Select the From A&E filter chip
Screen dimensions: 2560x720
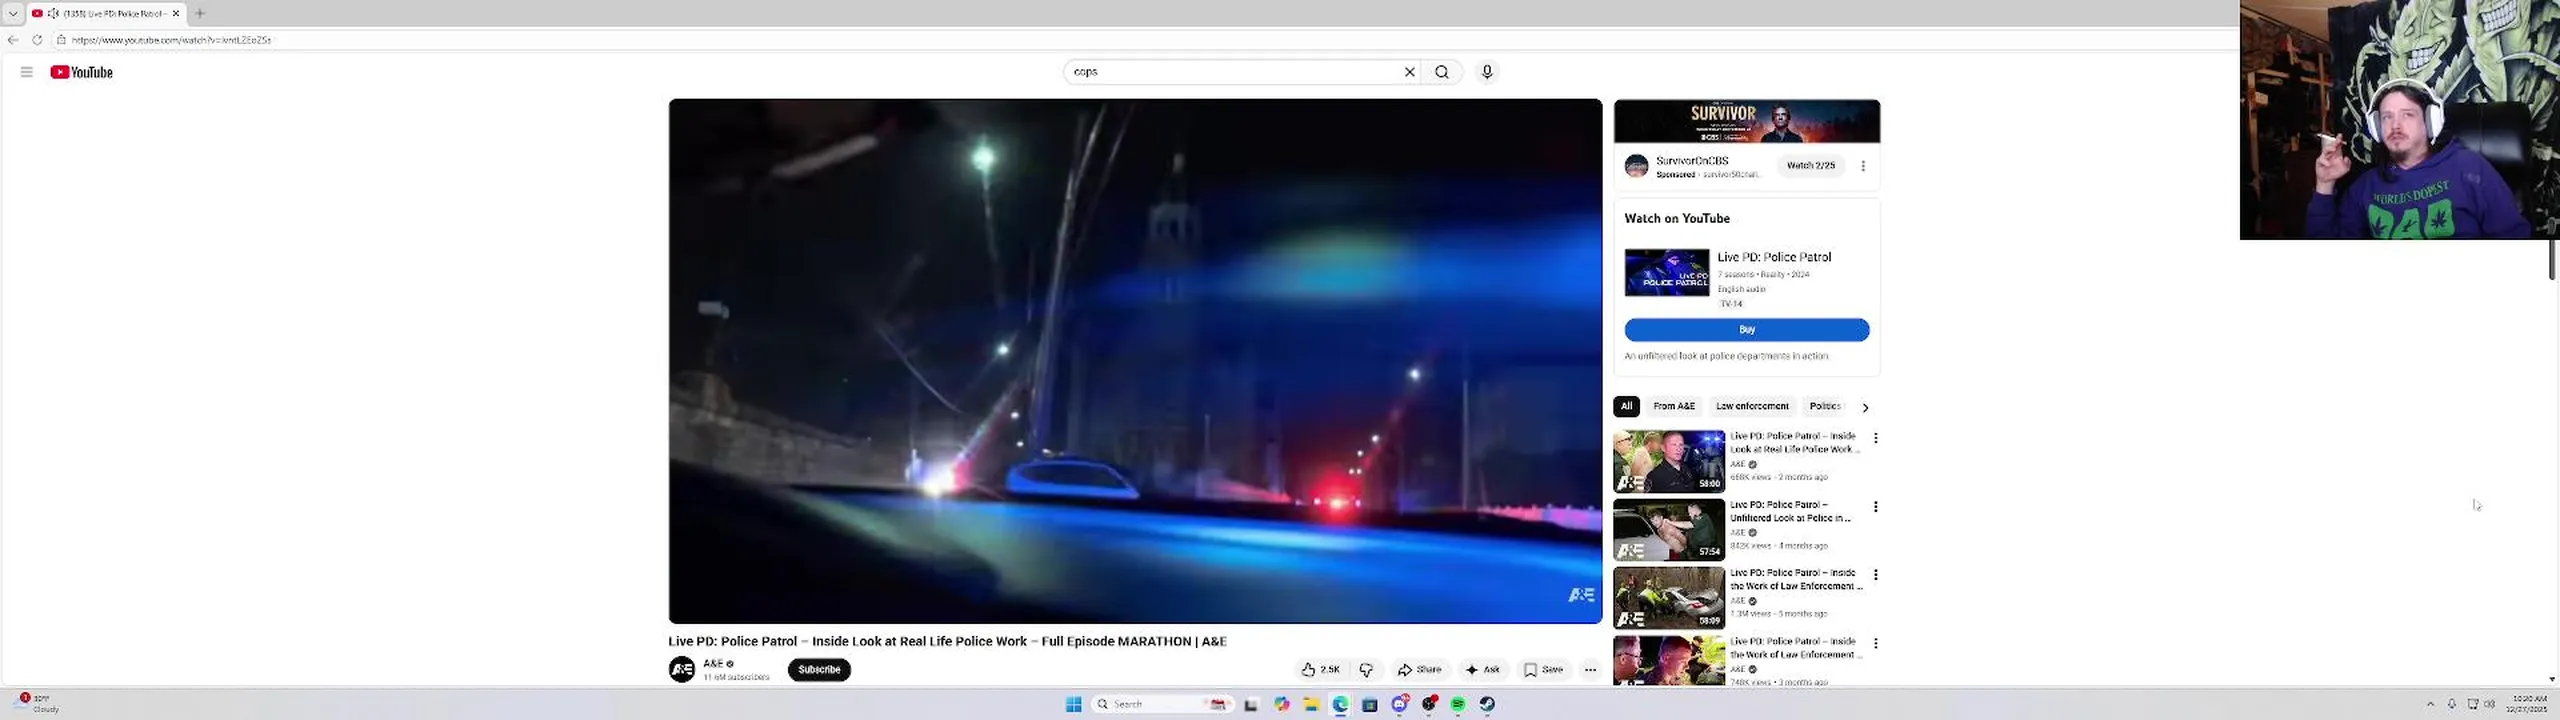pos(1674,406)
